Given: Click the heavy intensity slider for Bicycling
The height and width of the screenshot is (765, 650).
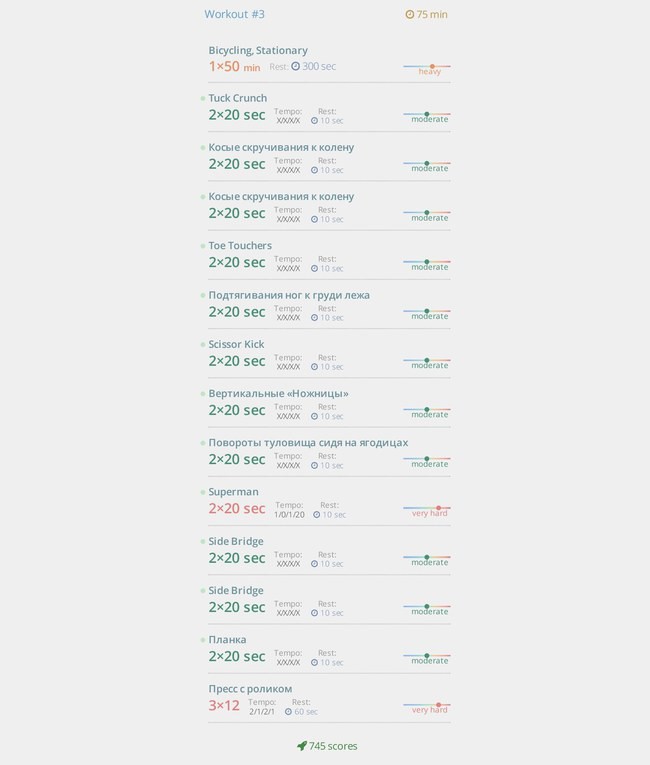Looking at the screenshot, I should click(x=427, y=69).
